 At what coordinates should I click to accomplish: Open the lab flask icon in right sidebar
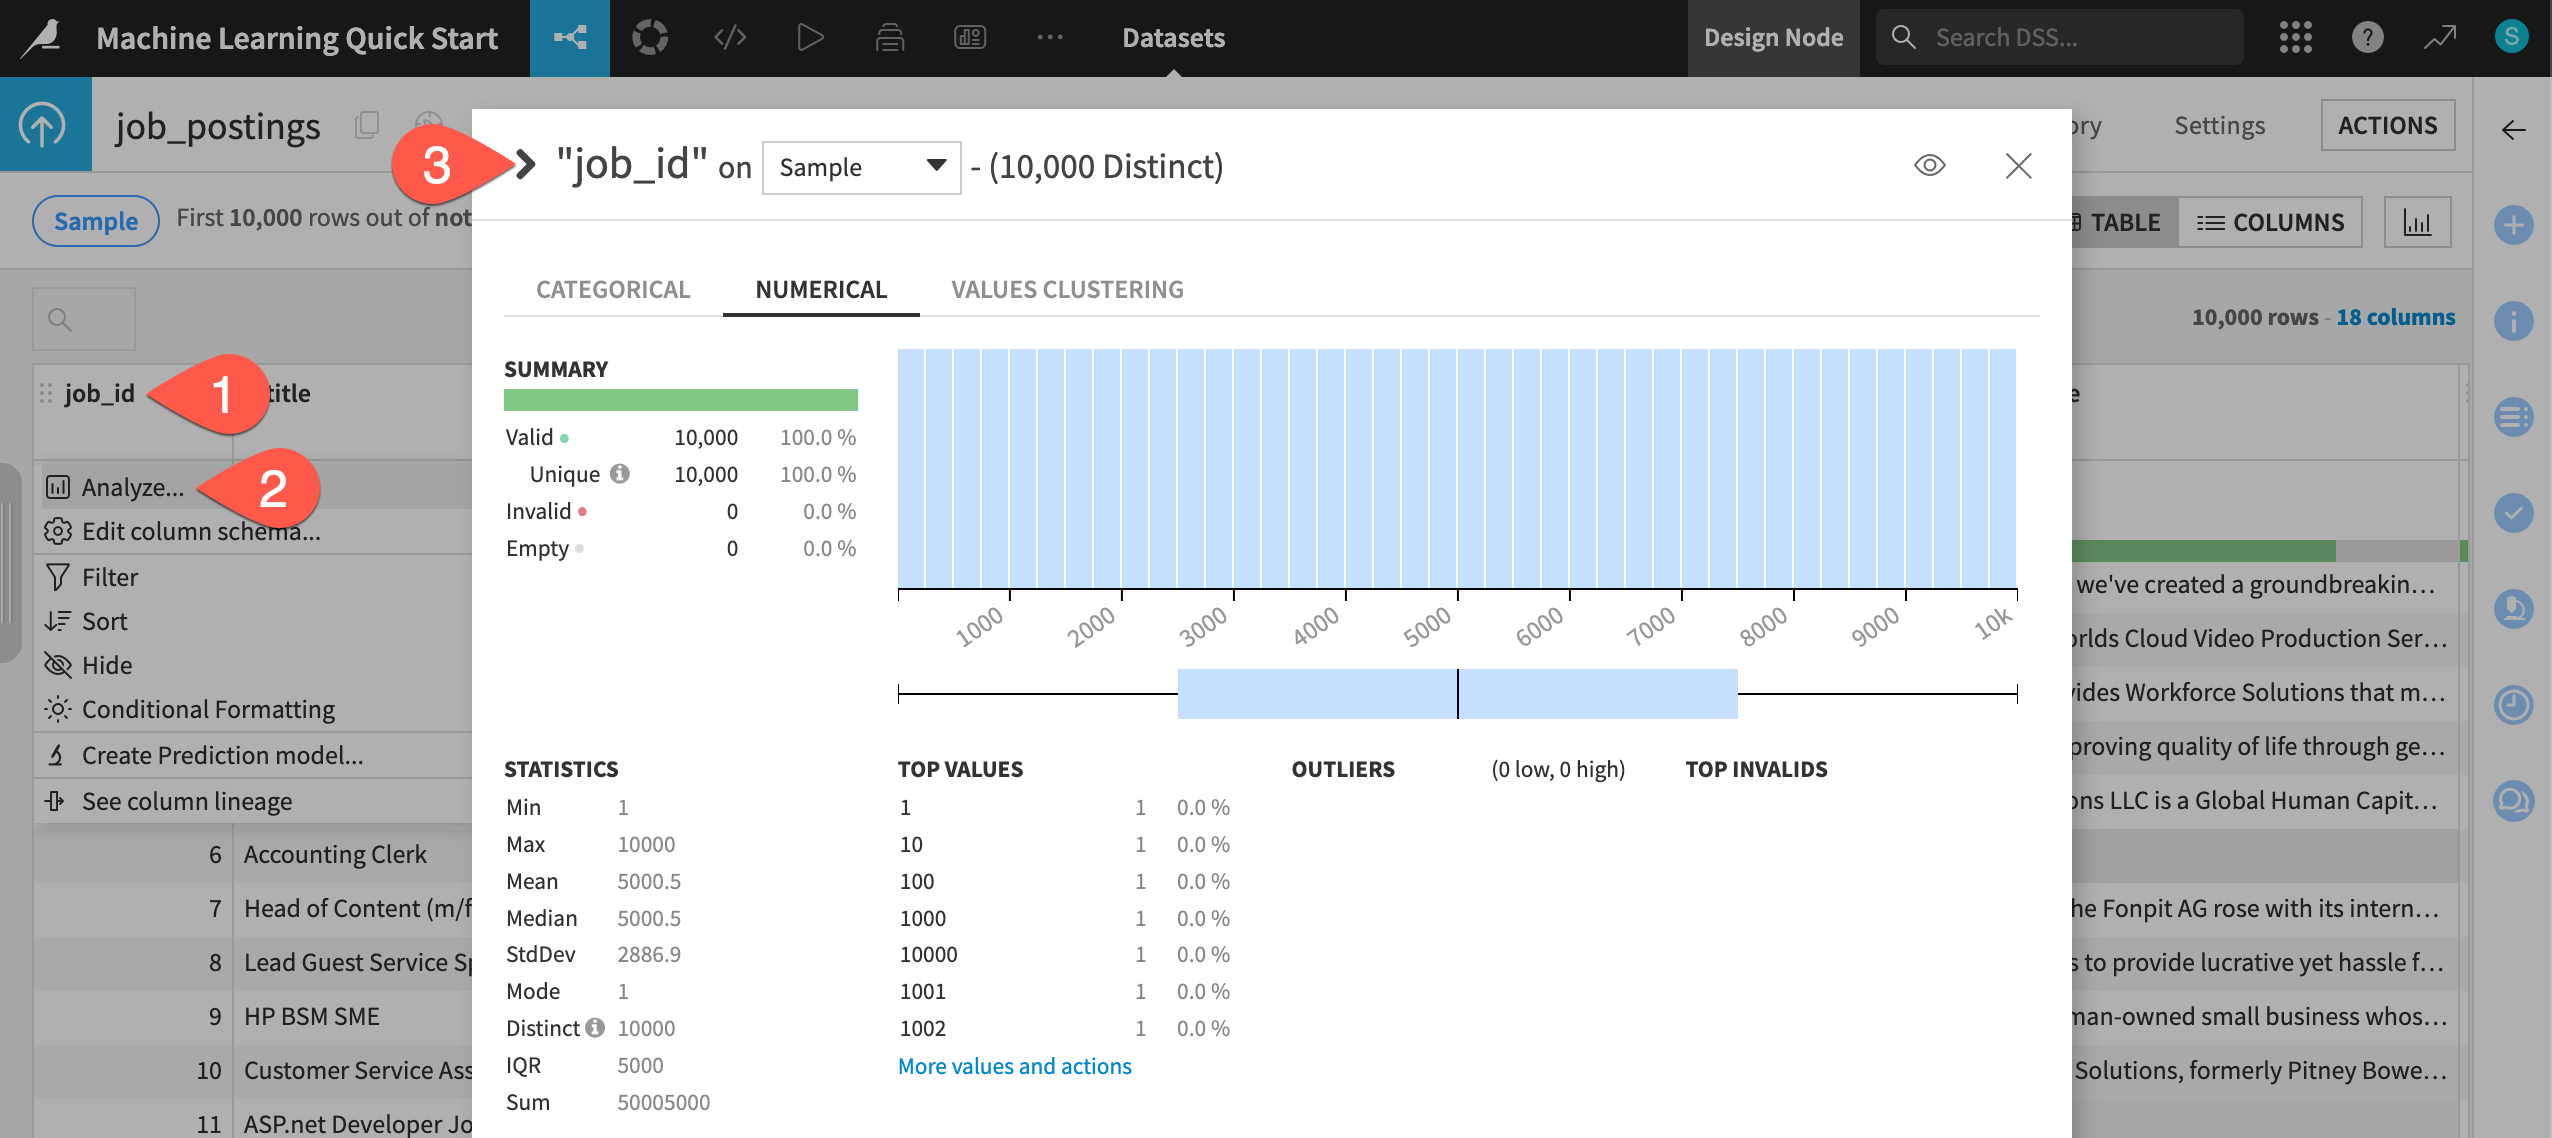(x=2513, y=608)
